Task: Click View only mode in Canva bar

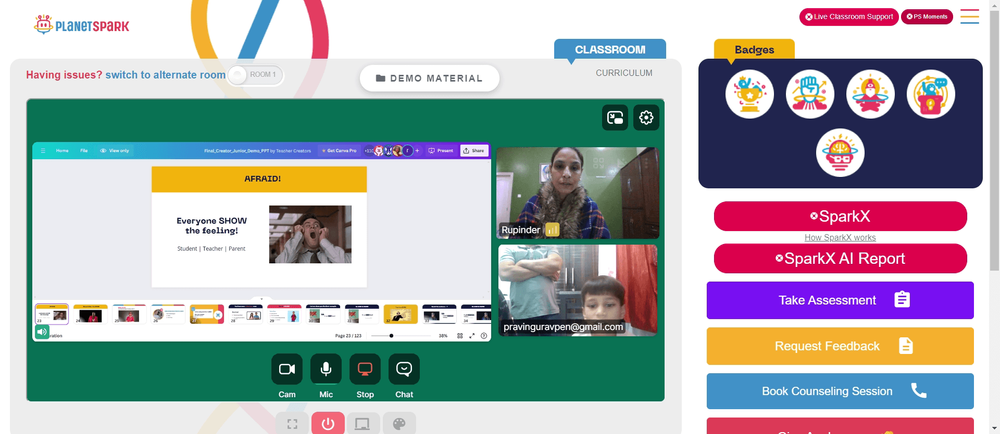Action: pyautogui.click(x=114, y=151)
